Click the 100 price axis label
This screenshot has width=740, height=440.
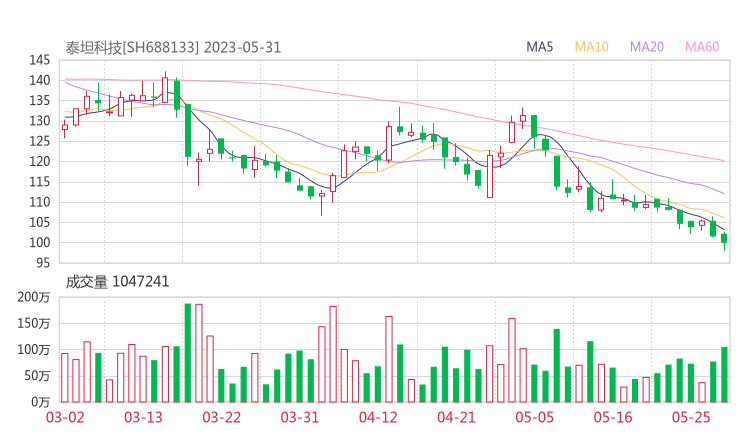pos(40,243)
